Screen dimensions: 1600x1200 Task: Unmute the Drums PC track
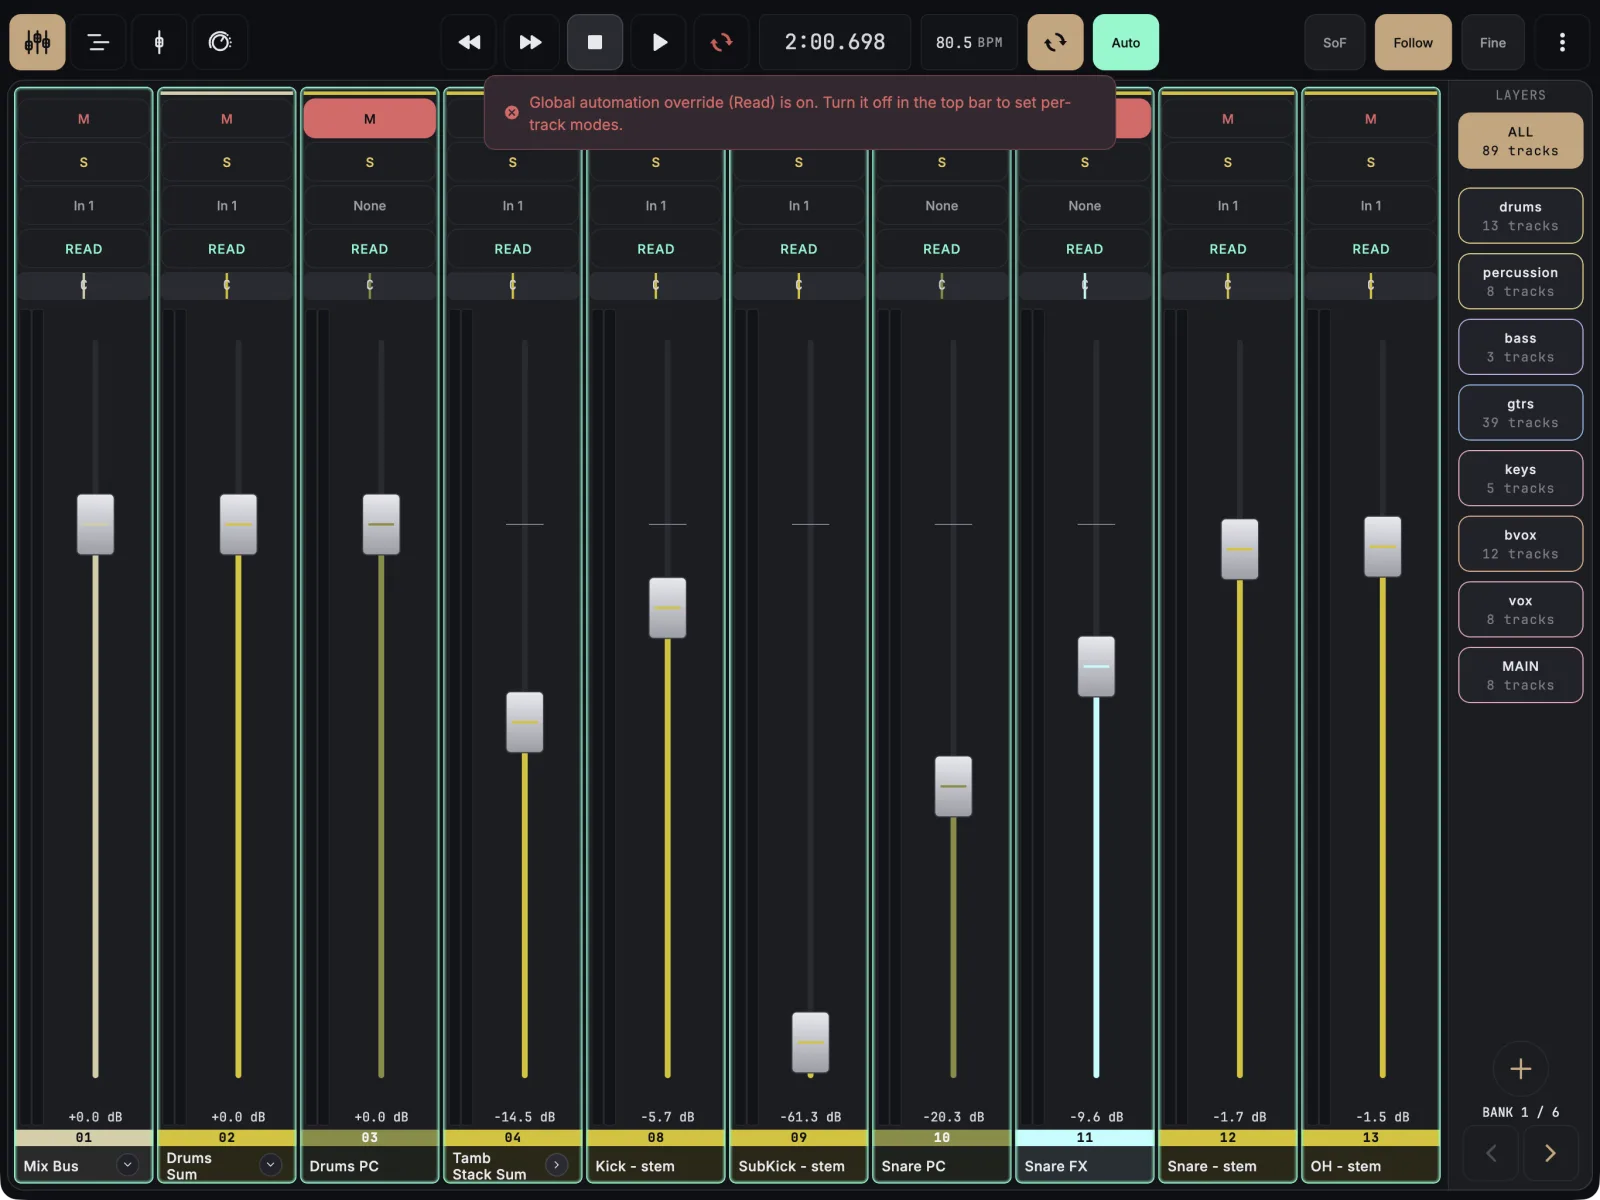click(370, 118)
